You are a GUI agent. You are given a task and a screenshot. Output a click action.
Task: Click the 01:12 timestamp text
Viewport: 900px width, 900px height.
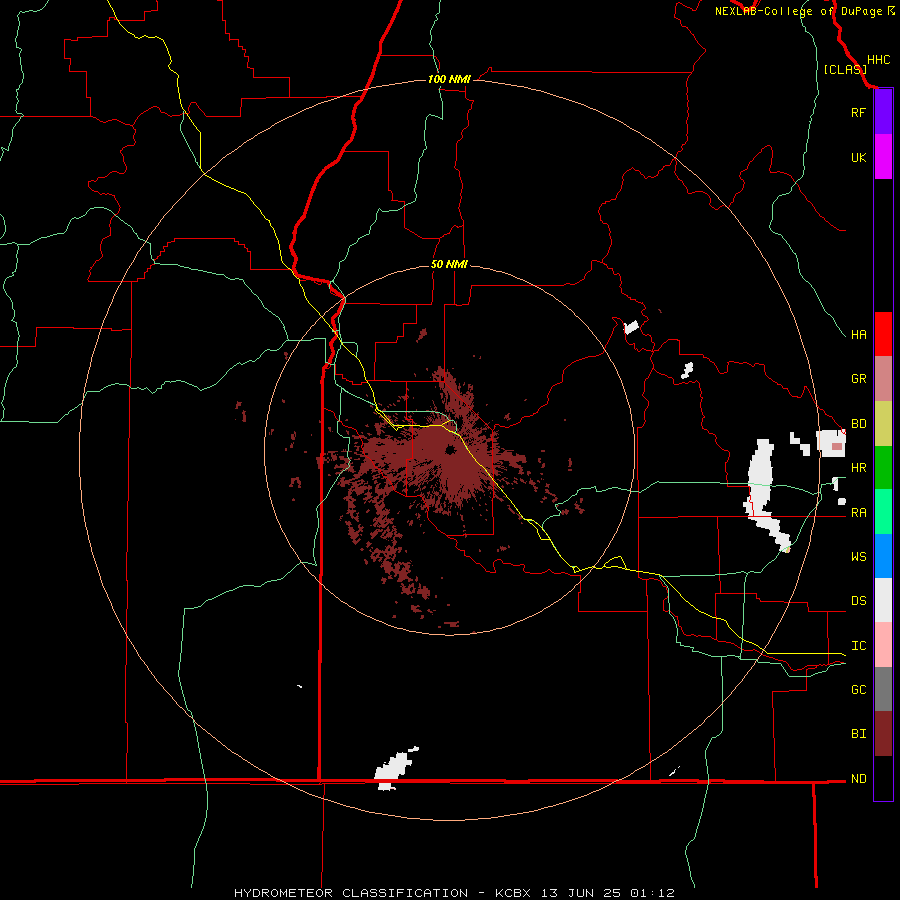653,893
